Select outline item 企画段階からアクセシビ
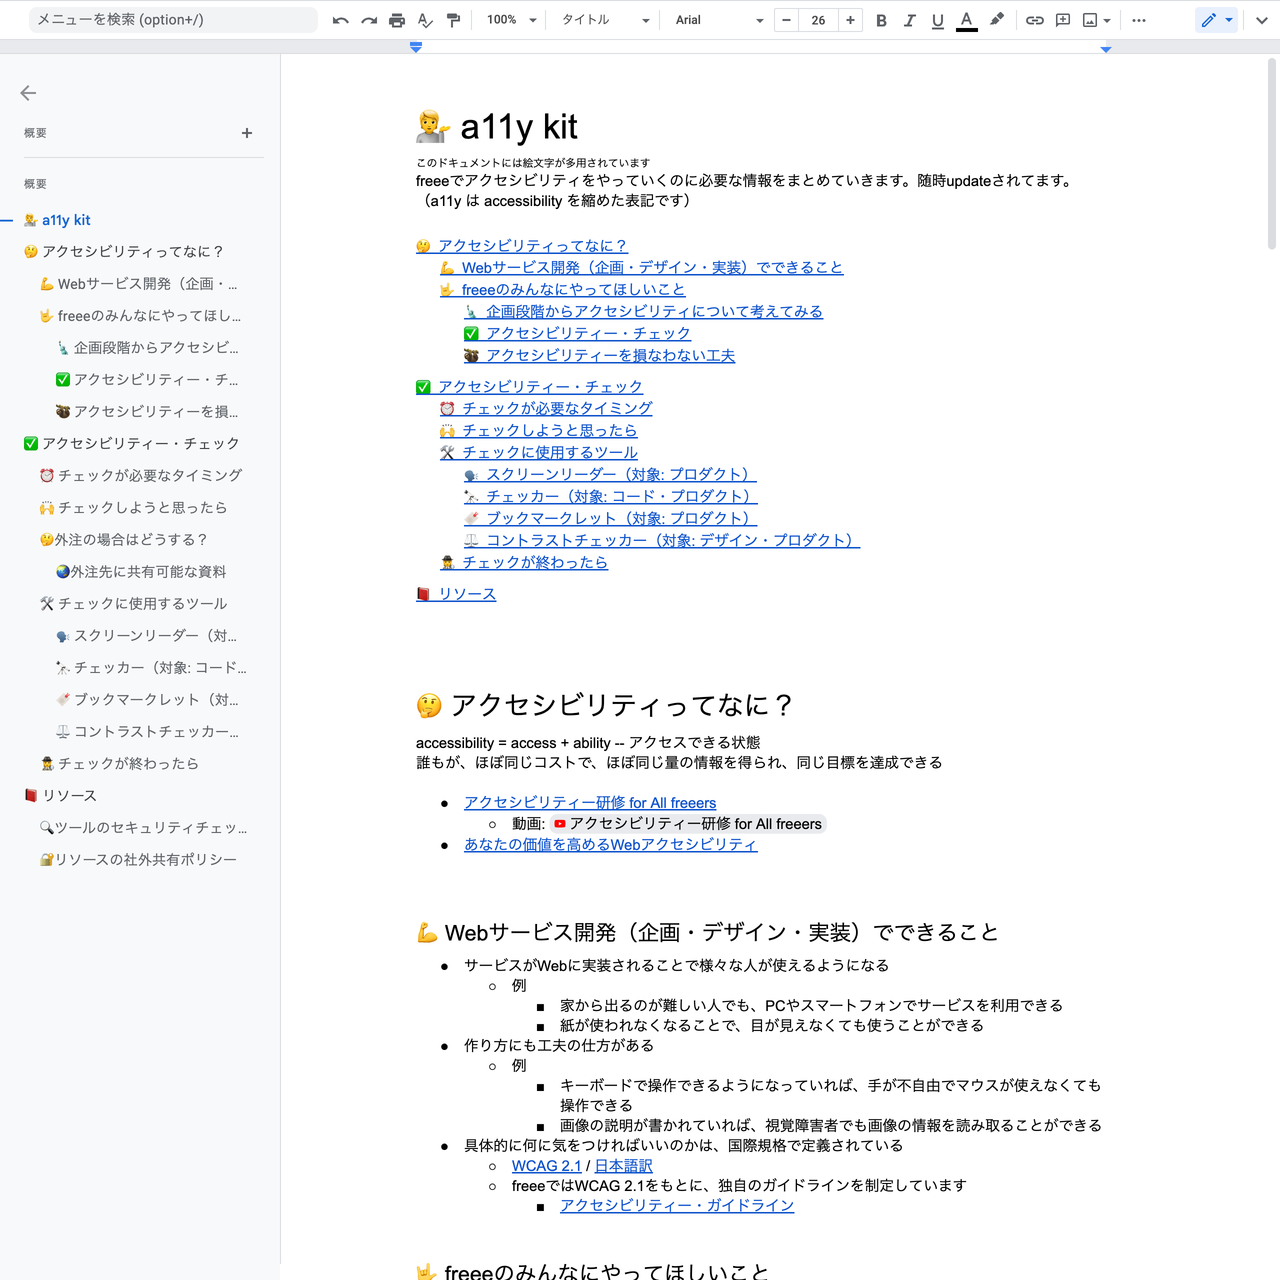 (x=147, y=348)
